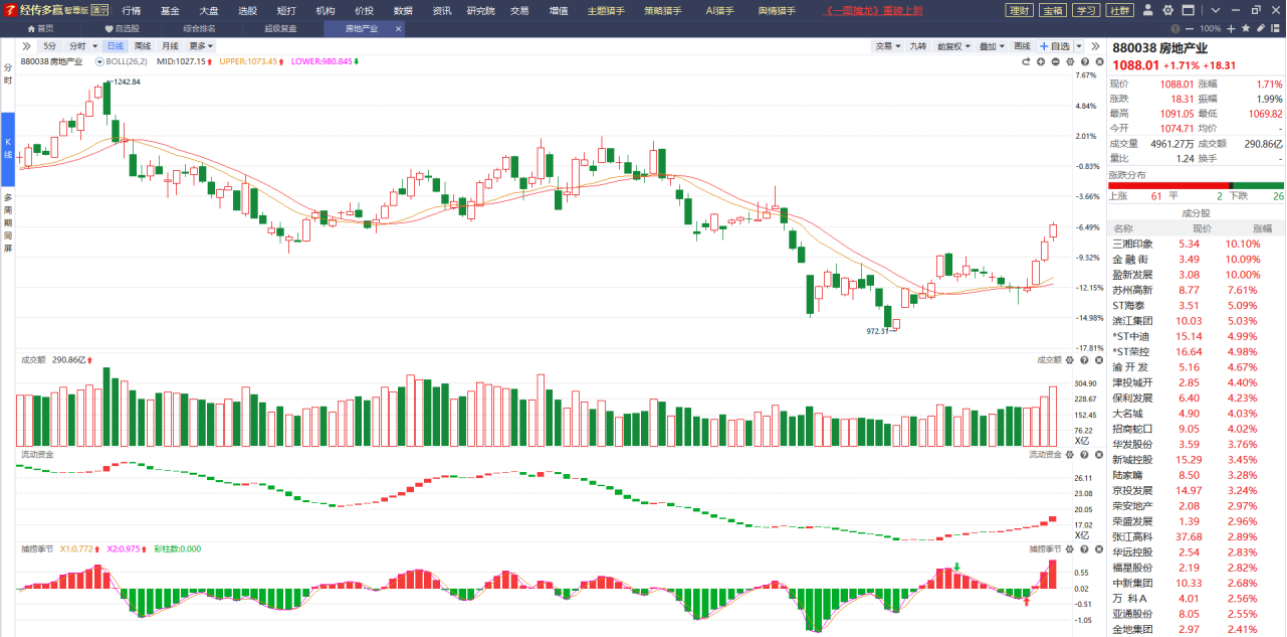
Task: Expand the 更多 periods dropdown
Action: click(200, 46)
